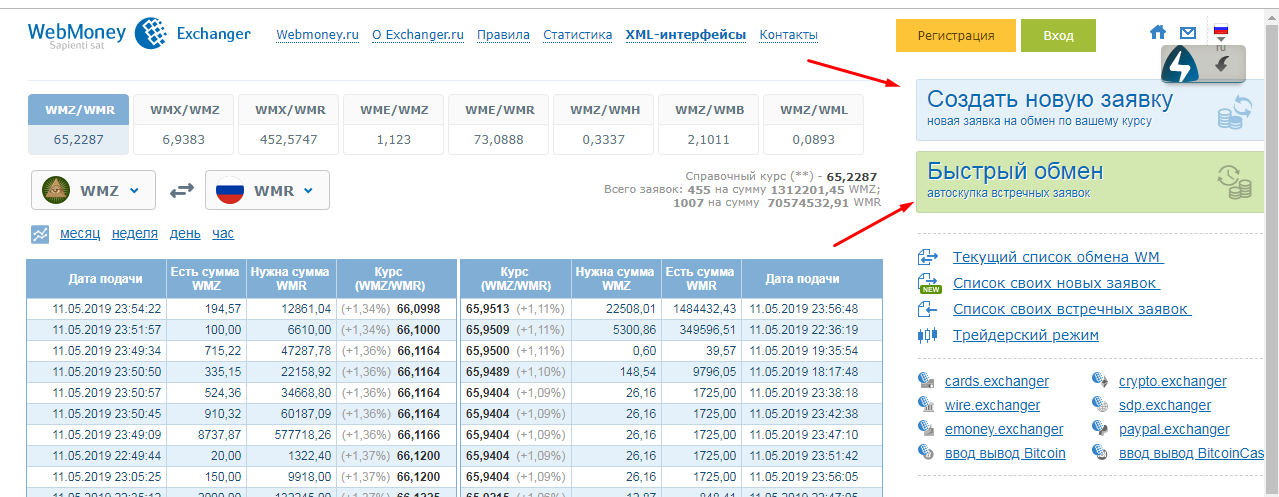Click candlestick icon beside Трейдерский режим
This screenshot has width=1279, height=497.
(x=927, y=335)
